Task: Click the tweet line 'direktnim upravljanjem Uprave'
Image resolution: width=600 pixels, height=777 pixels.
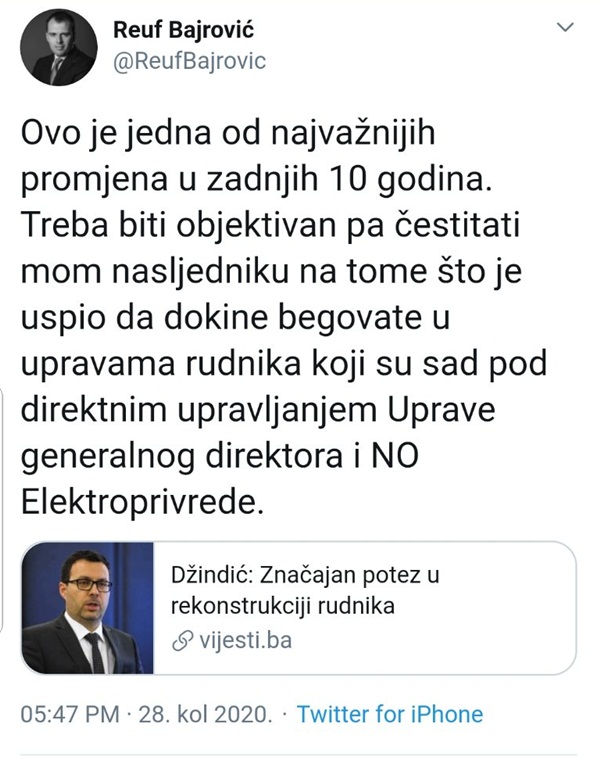Action: click(x=258, y=412)
